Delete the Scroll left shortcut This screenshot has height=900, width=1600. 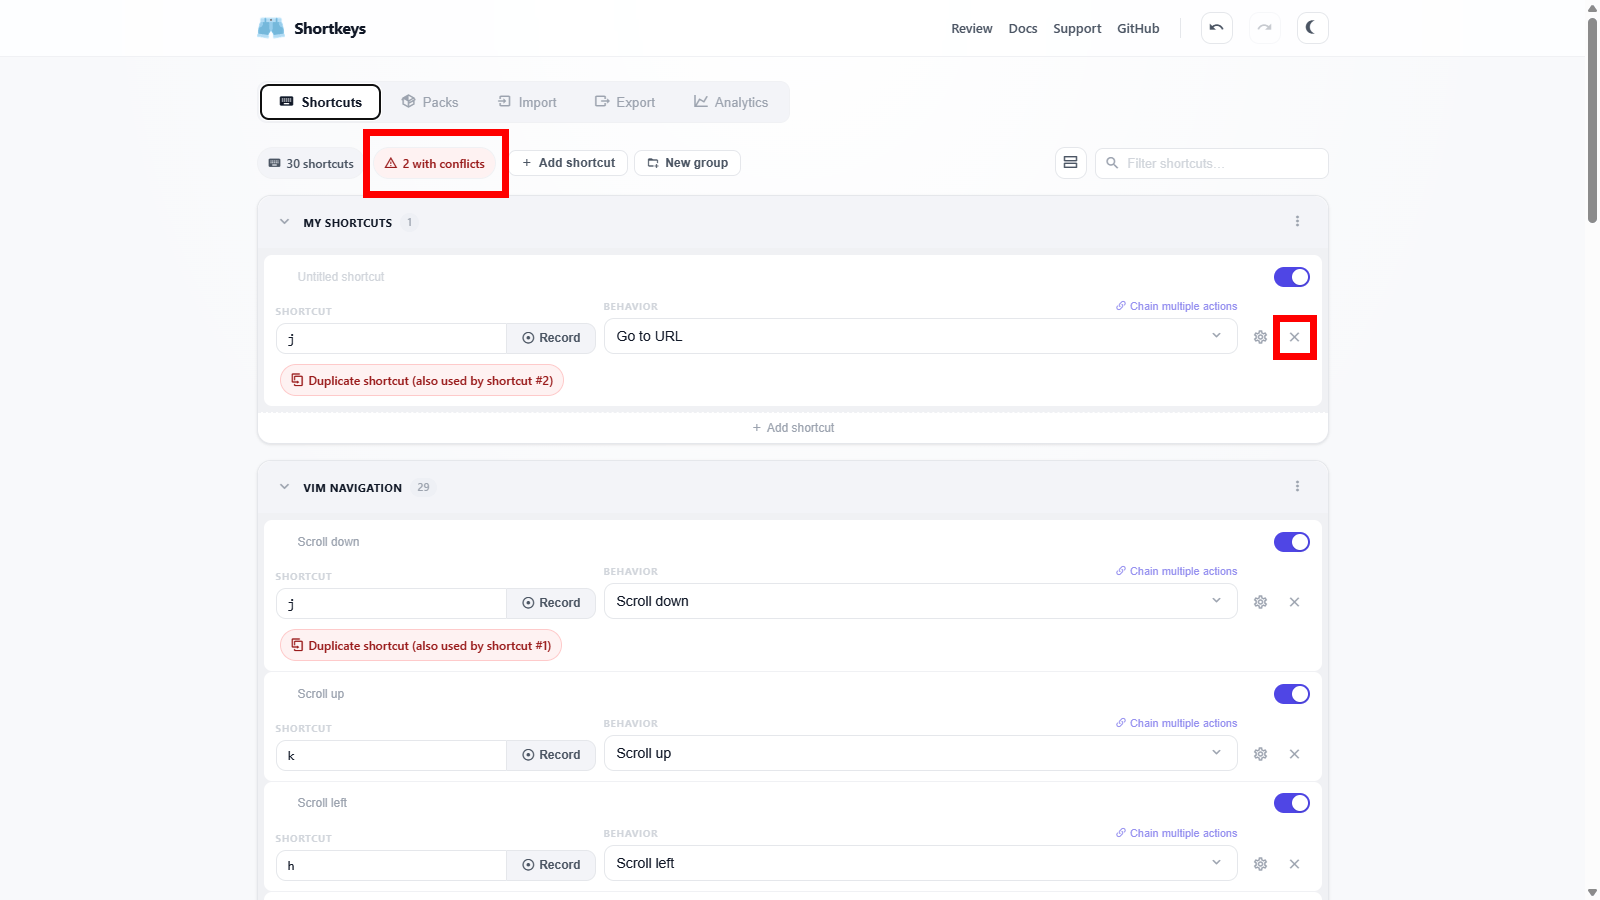1294,864
